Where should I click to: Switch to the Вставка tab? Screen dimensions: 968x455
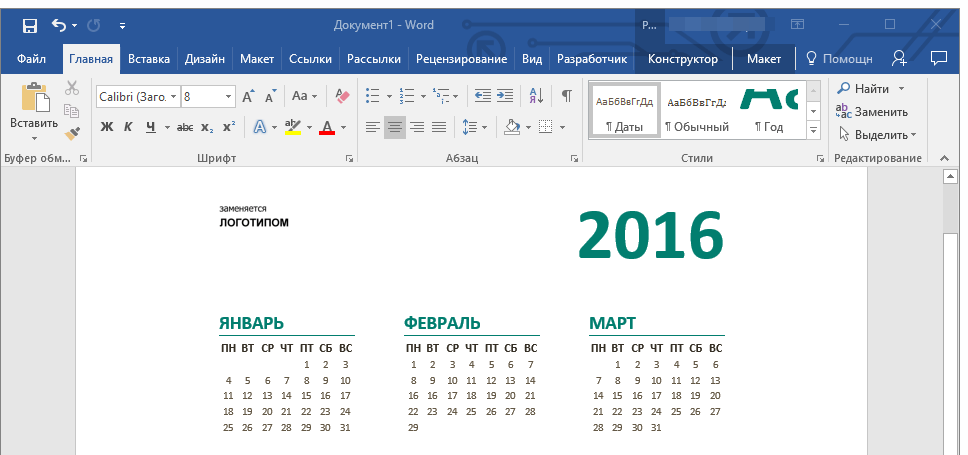[149, 59]
